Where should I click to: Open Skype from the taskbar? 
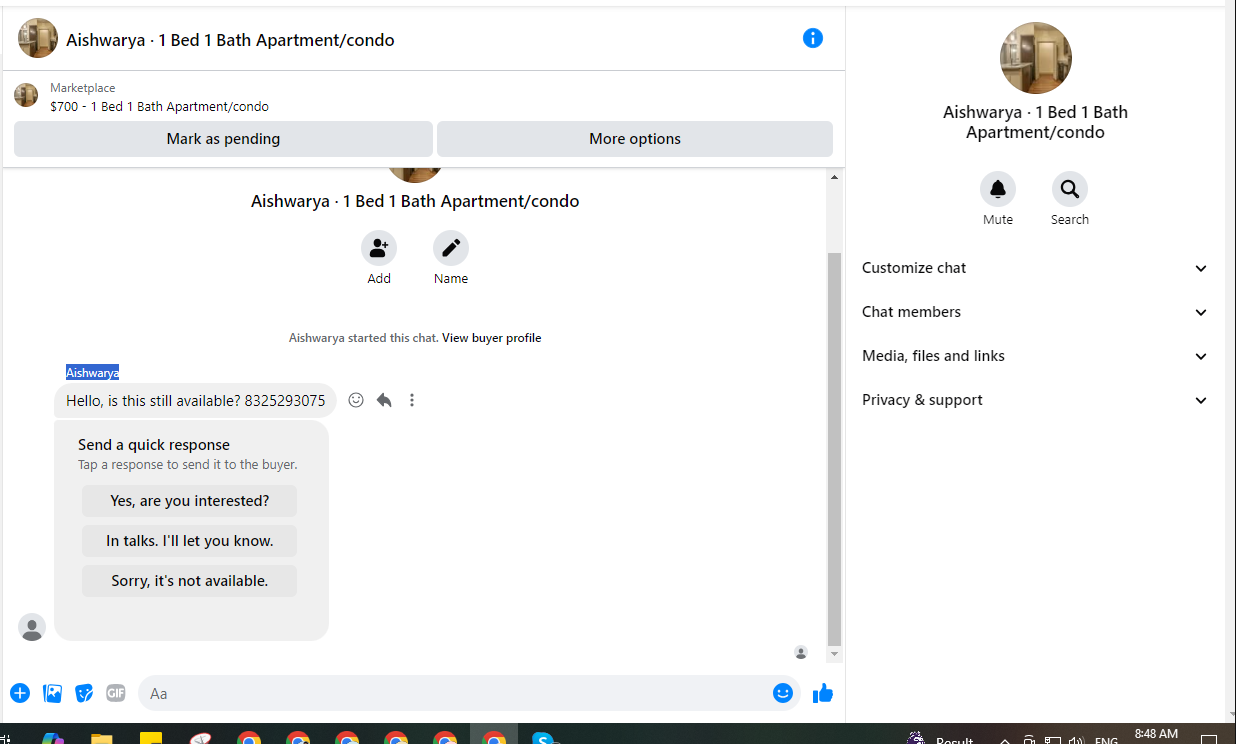543,738
